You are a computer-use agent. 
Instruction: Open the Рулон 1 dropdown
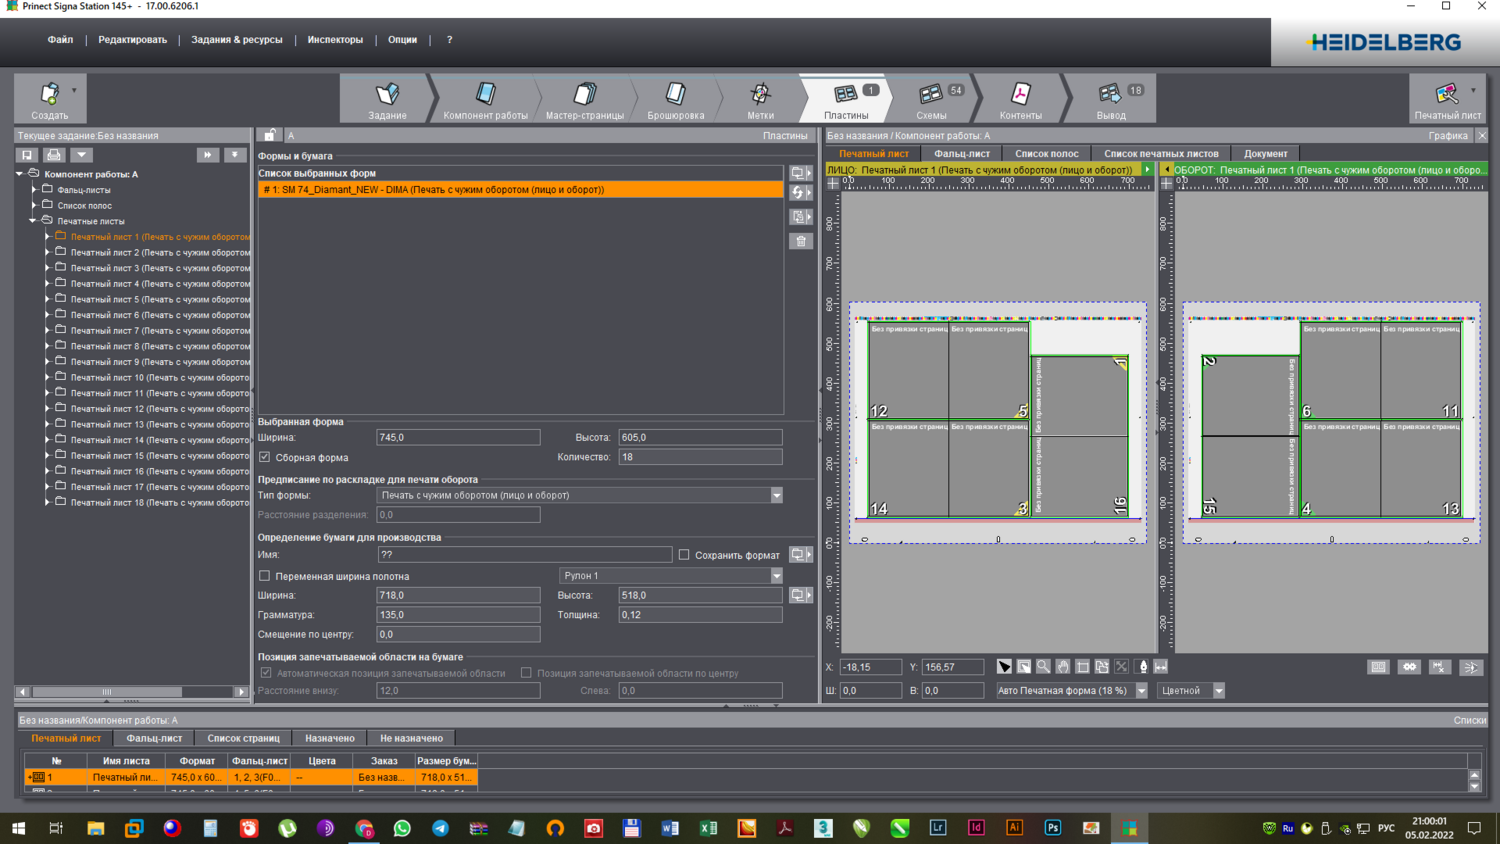[776, 576]
